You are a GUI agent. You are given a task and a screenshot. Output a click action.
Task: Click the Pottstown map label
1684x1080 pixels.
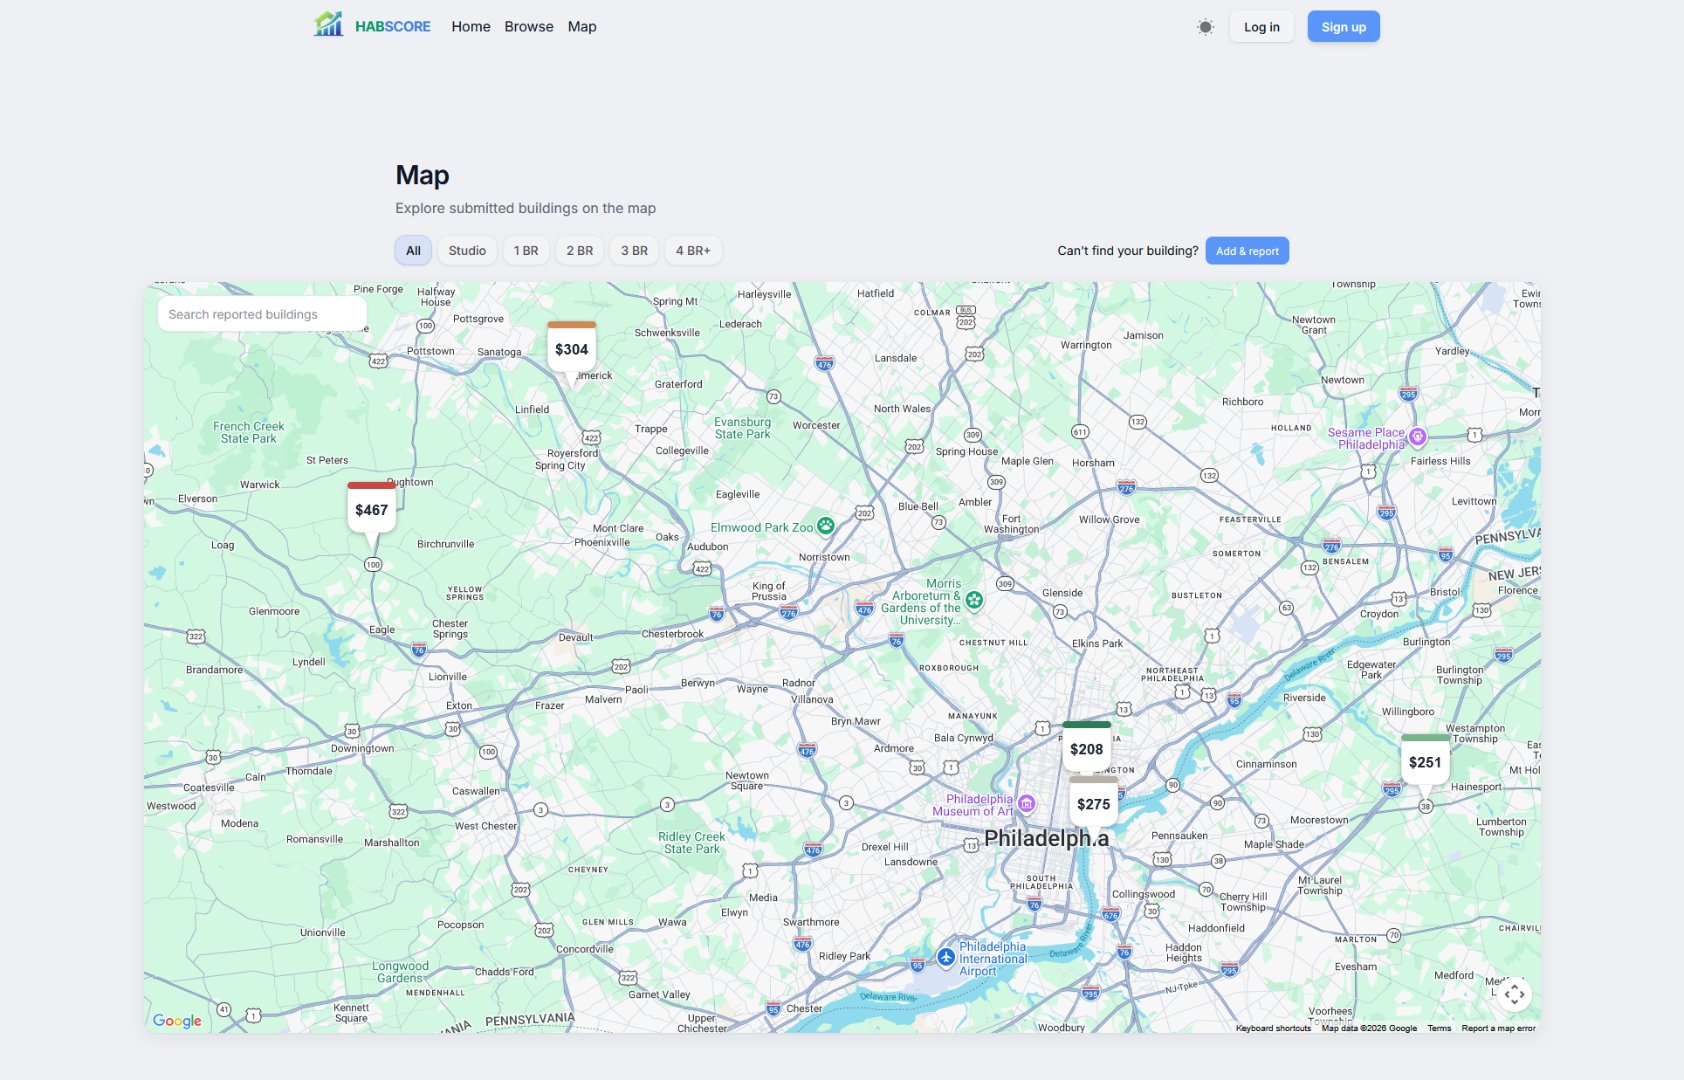pyautogui.click(x=430, y=351)
